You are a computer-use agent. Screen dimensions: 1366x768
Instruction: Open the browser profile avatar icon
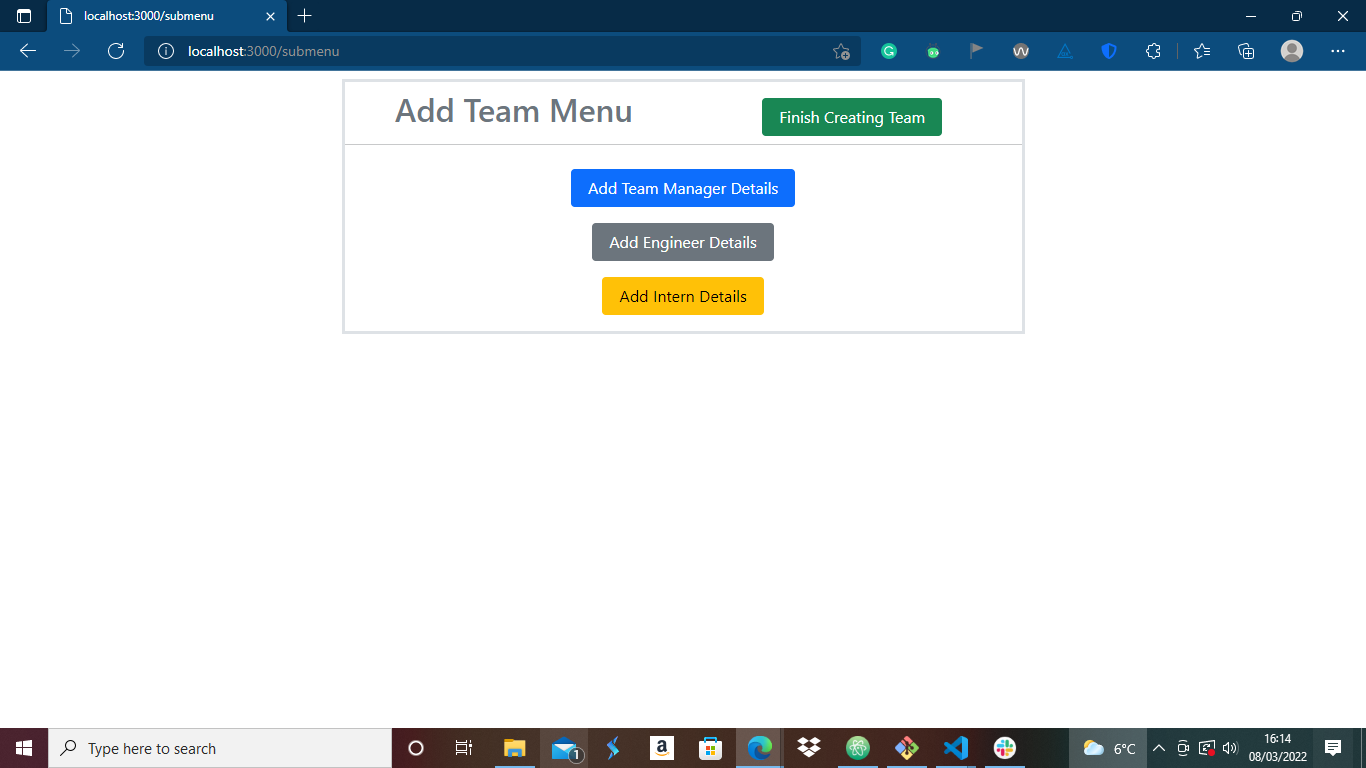point(1291,51)
